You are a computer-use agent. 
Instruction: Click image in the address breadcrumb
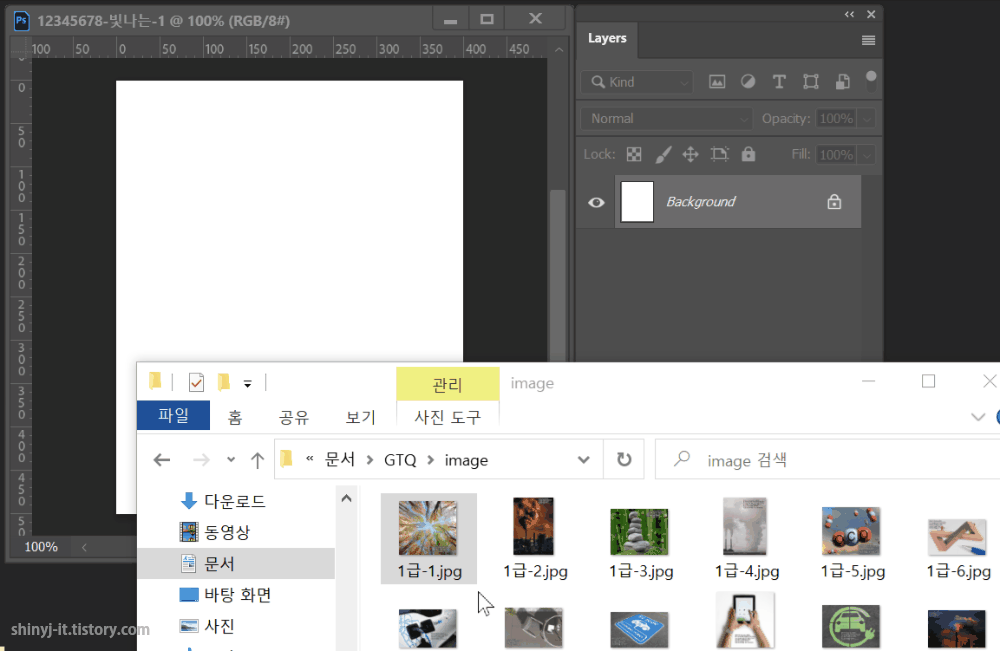pos(466,460)
